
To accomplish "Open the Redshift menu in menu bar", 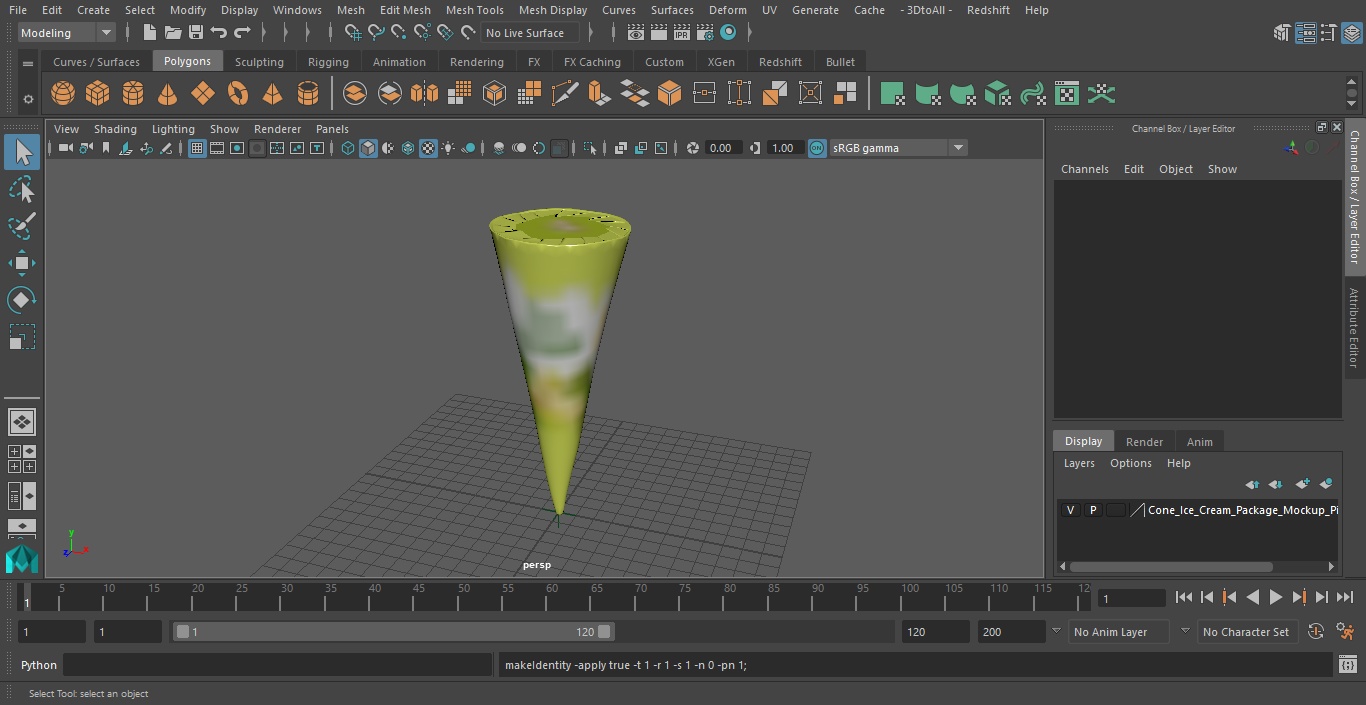I will 988,10.
